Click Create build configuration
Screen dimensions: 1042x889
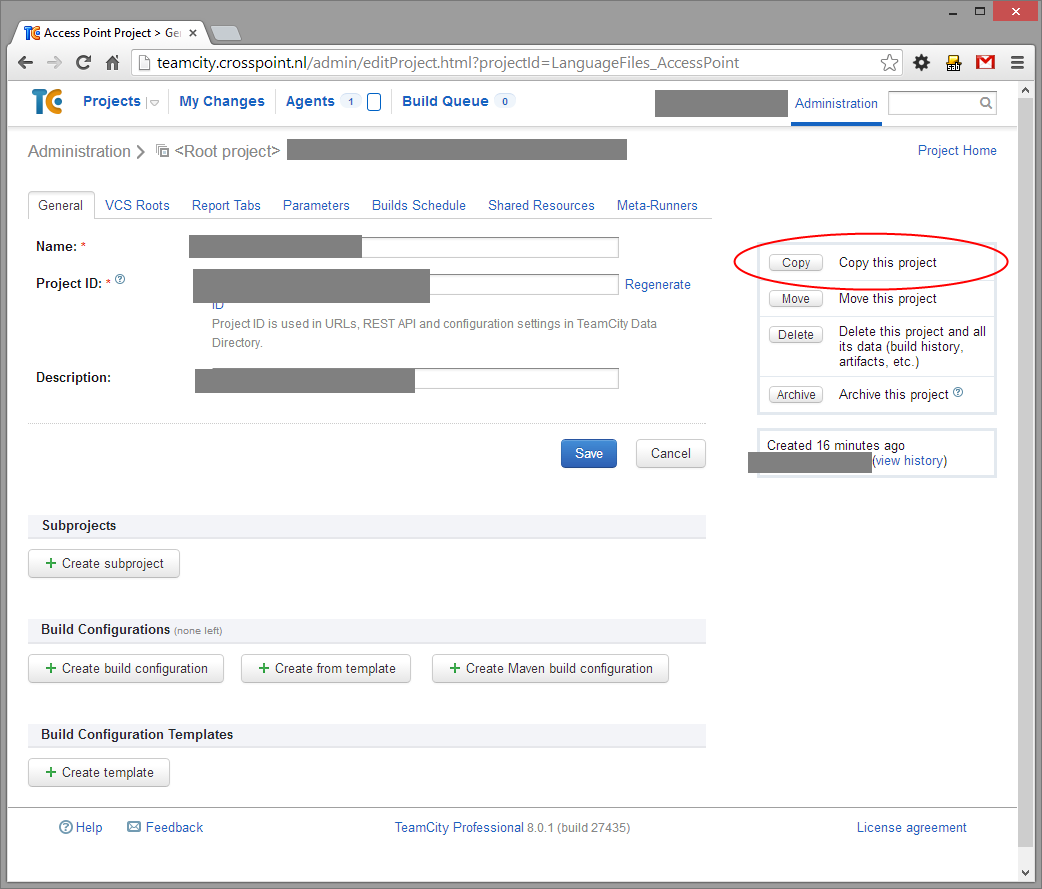pos(126,668)
